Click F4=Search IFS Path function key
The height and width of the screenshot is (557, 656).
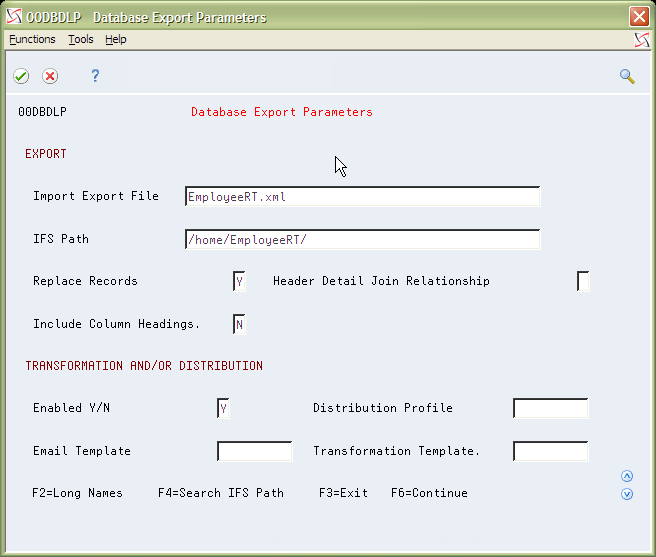(x=221, y=493)
